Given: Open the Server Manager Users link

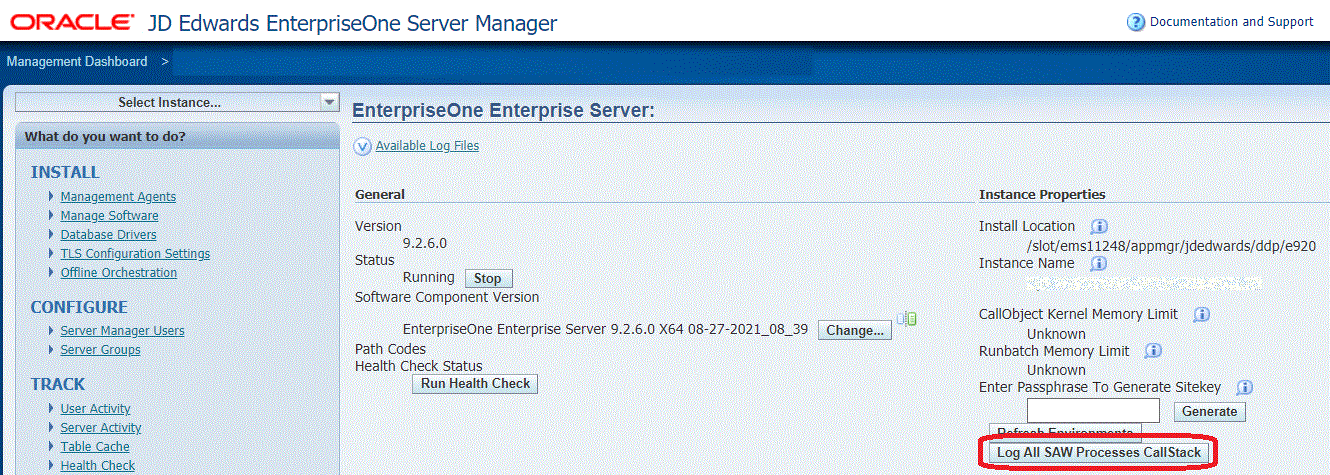Looking at the screenshot, I should coord(122,331).
